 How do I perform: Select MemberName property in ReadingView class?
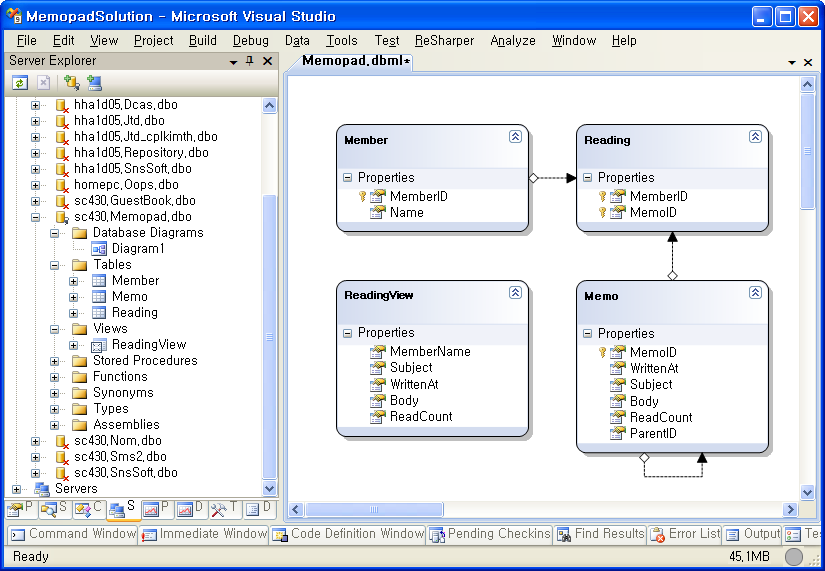click(430, 352)
